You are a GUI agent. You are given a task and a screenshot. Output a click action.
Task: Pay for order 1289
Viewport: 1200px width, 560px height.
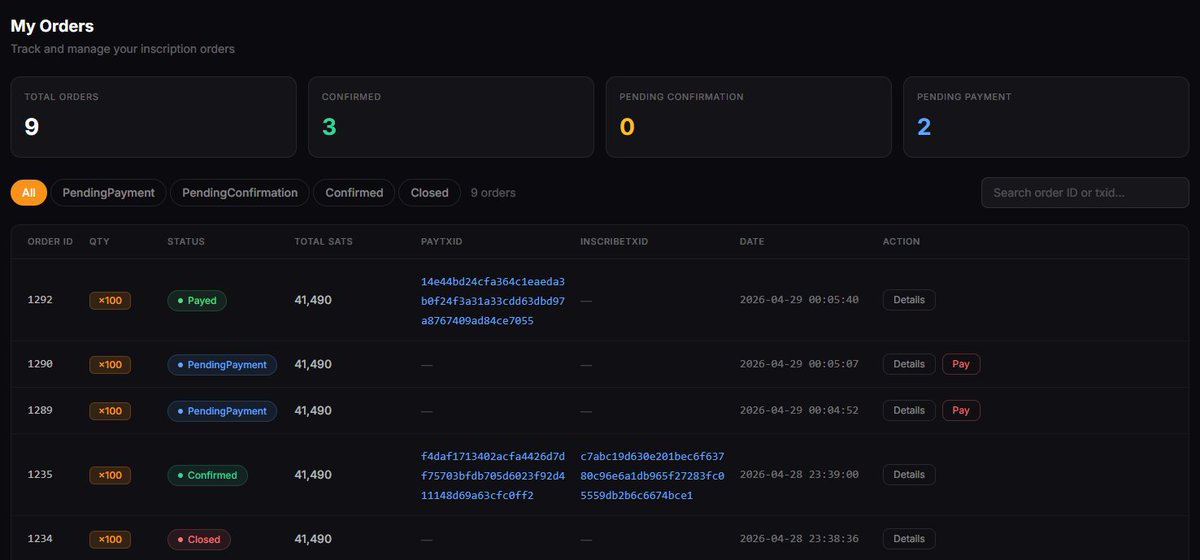(x=961, y=410)
